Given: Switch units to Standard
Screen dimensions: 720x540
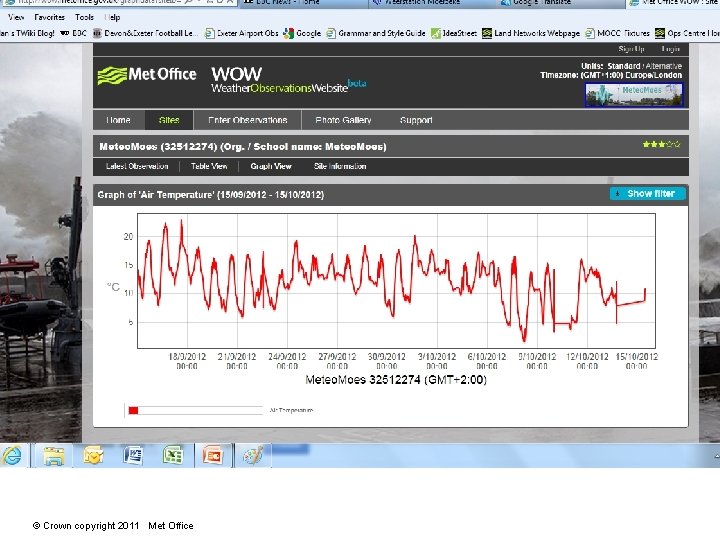Looking at the screenshot, I should point(624,66).
